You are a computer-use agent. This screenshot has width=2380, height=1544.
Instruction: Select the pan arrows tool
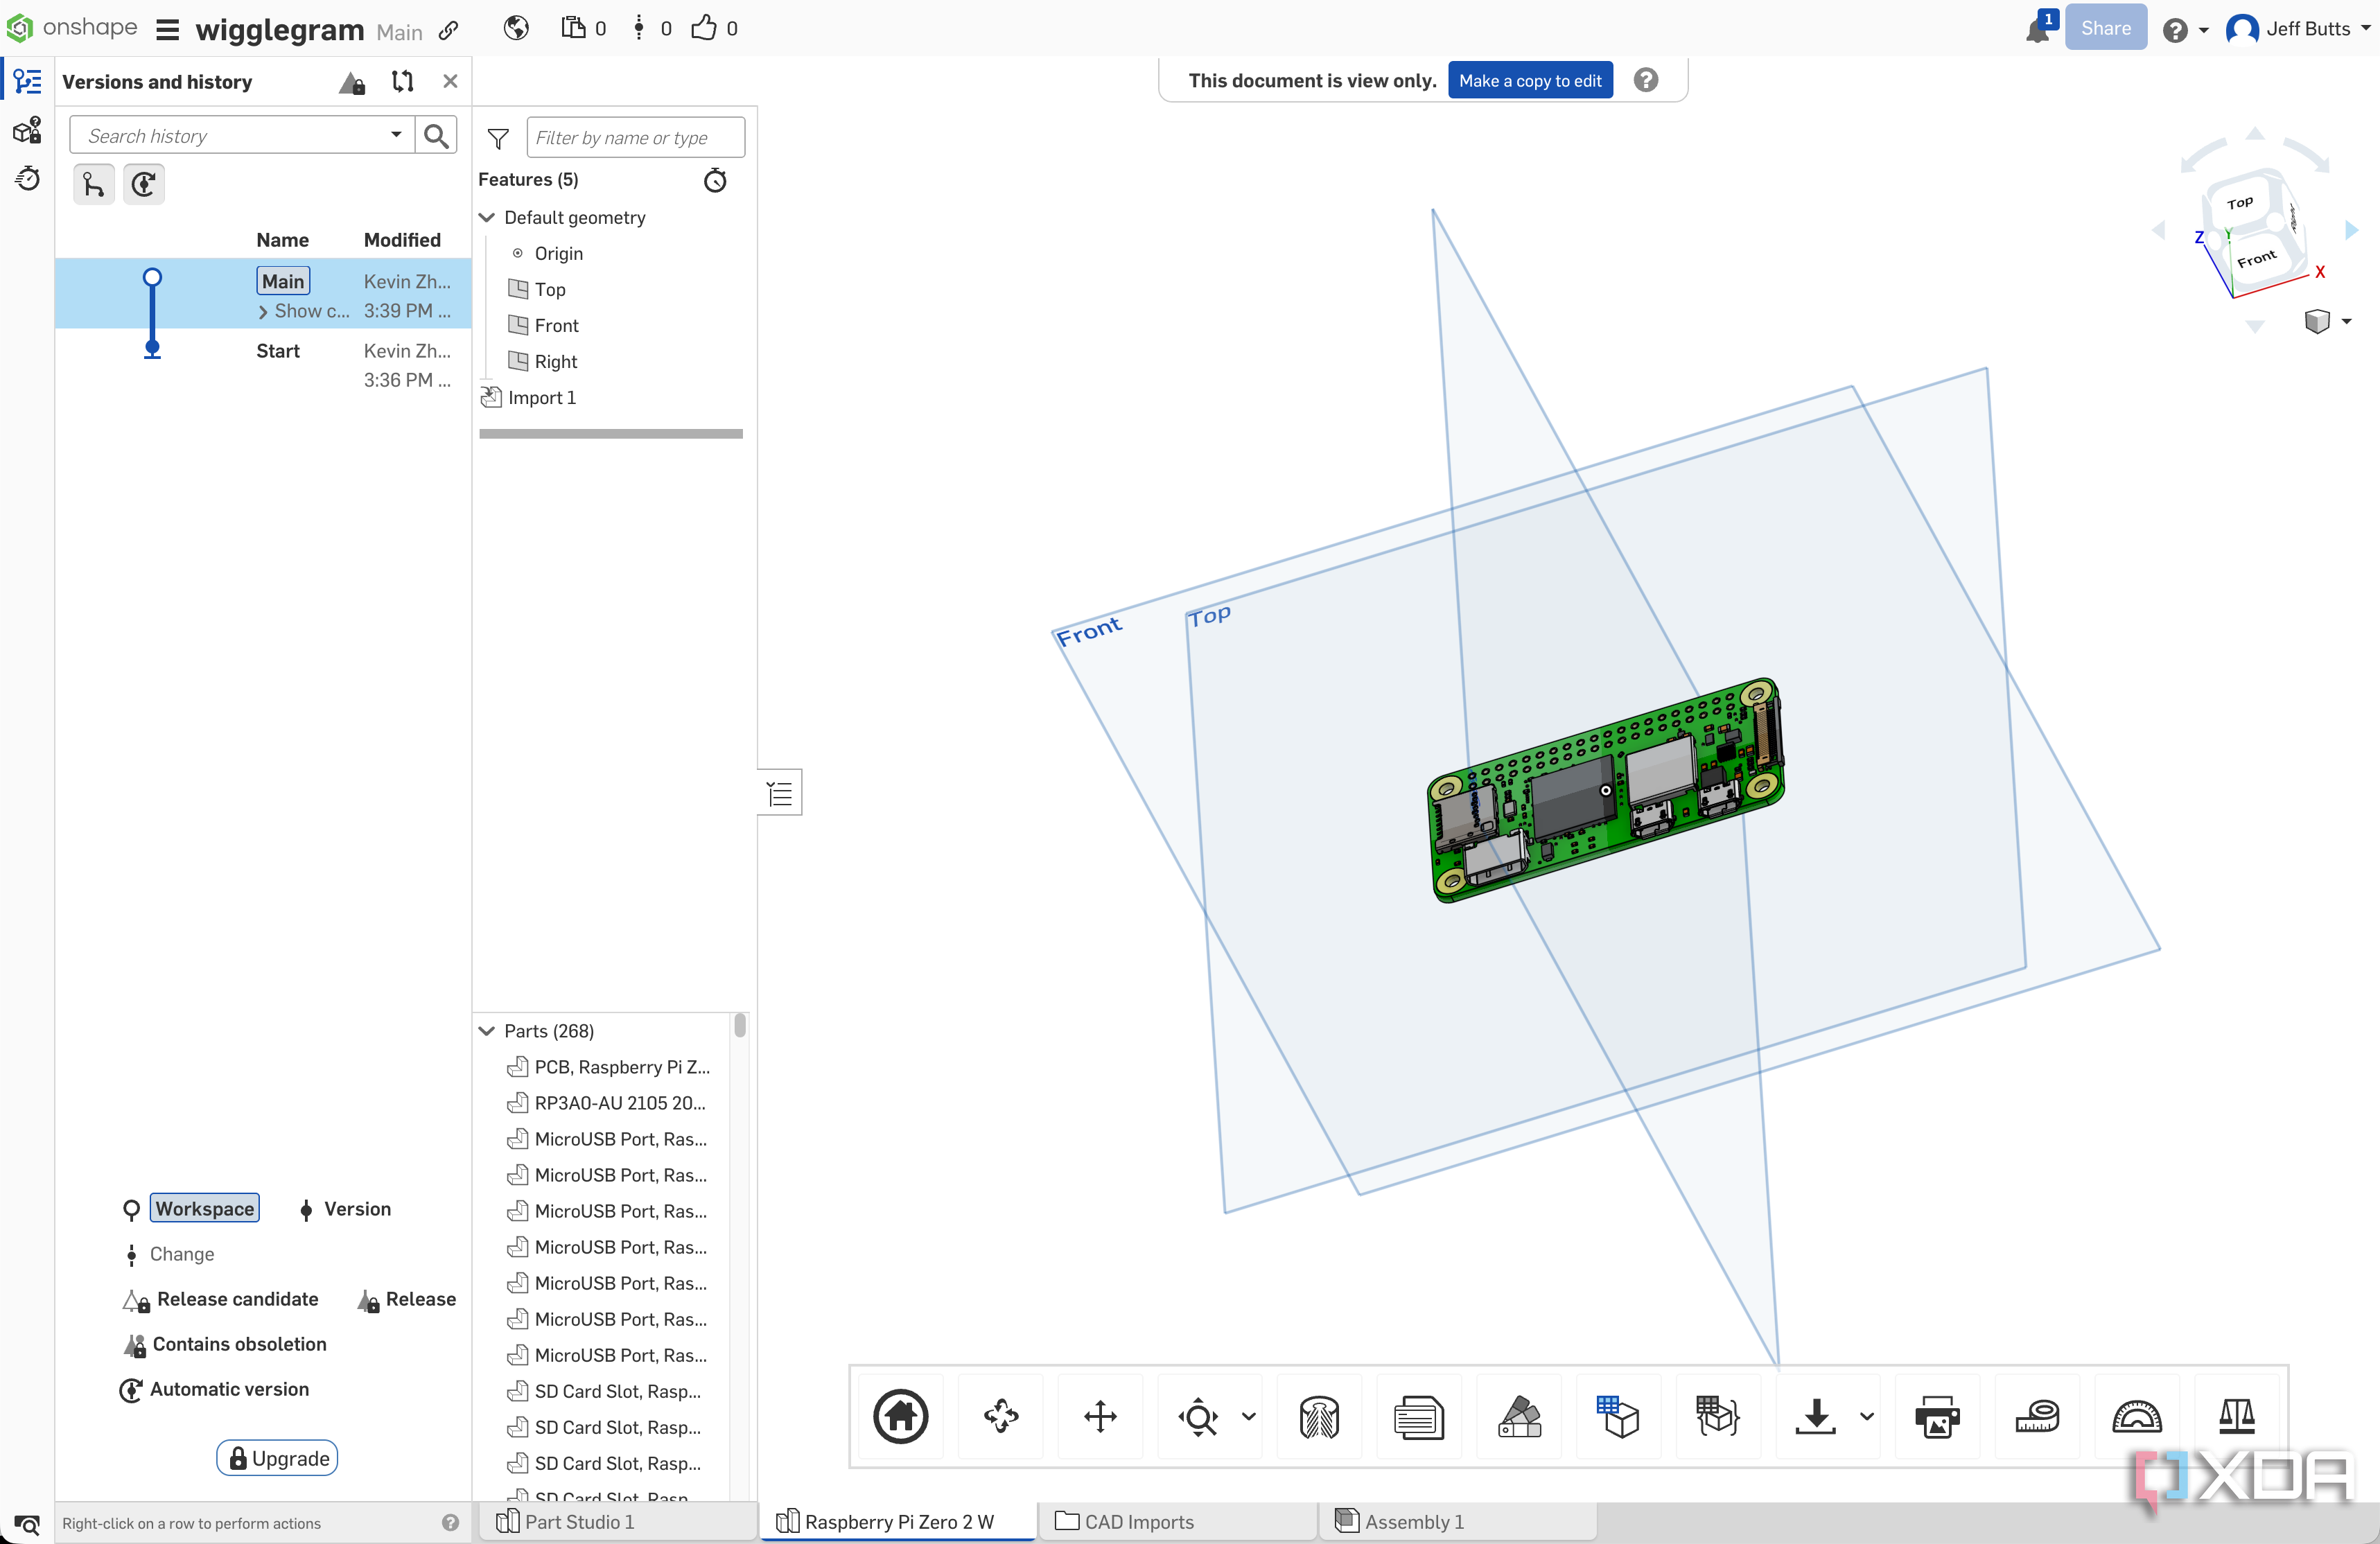[1101, 1416]
